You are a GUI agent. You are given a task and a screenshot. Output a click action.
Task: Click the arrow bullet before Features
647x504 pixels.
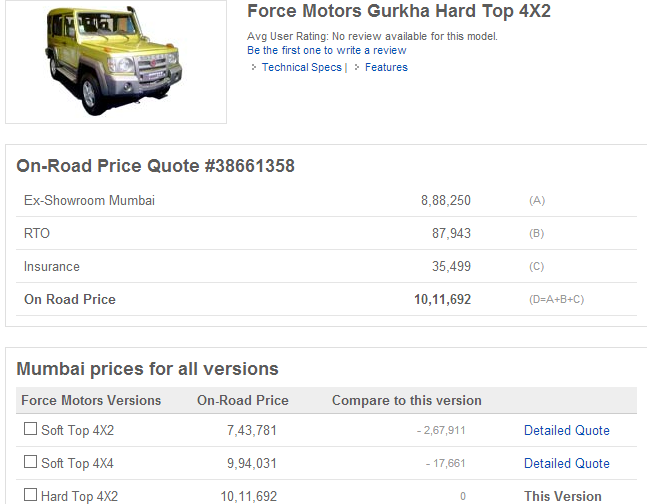[357, 67]
